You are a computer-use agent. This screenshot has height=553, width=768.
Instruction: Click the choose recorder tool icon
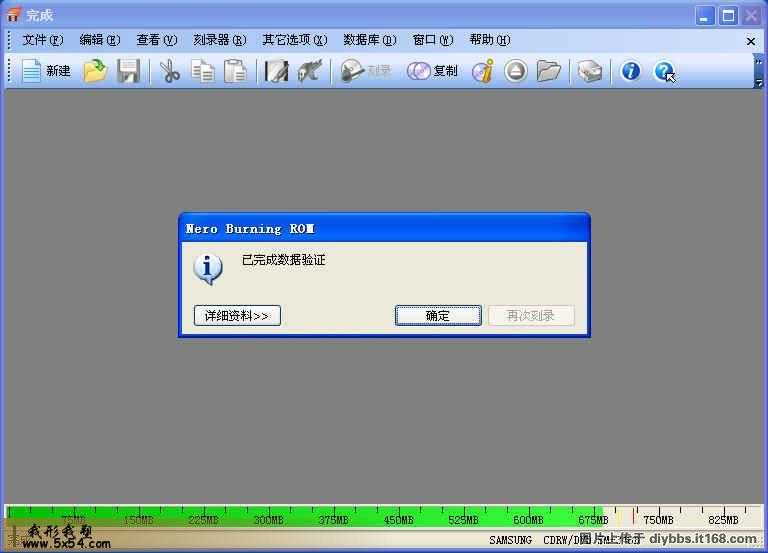pyautogui.click(x=310, y=72)
